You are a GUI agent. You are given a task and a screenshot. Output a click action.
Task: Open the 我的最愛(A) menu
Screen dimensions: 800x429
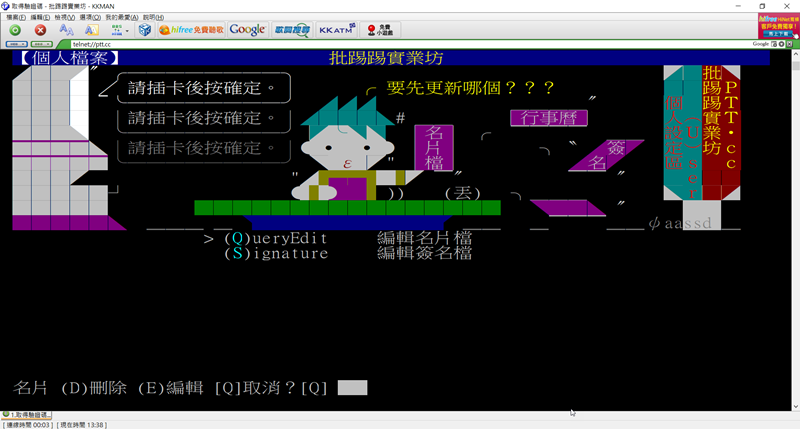tap(121, 17)
